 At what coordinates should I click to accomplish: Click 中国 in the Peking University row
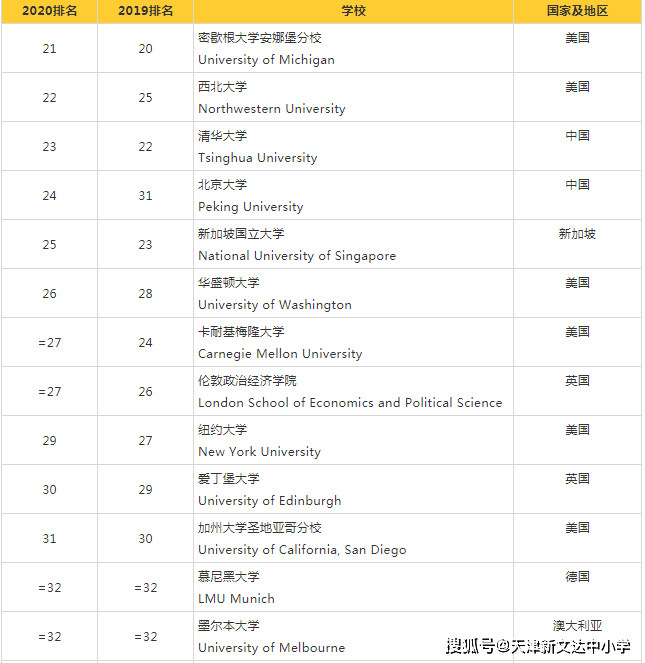point(577,185)
